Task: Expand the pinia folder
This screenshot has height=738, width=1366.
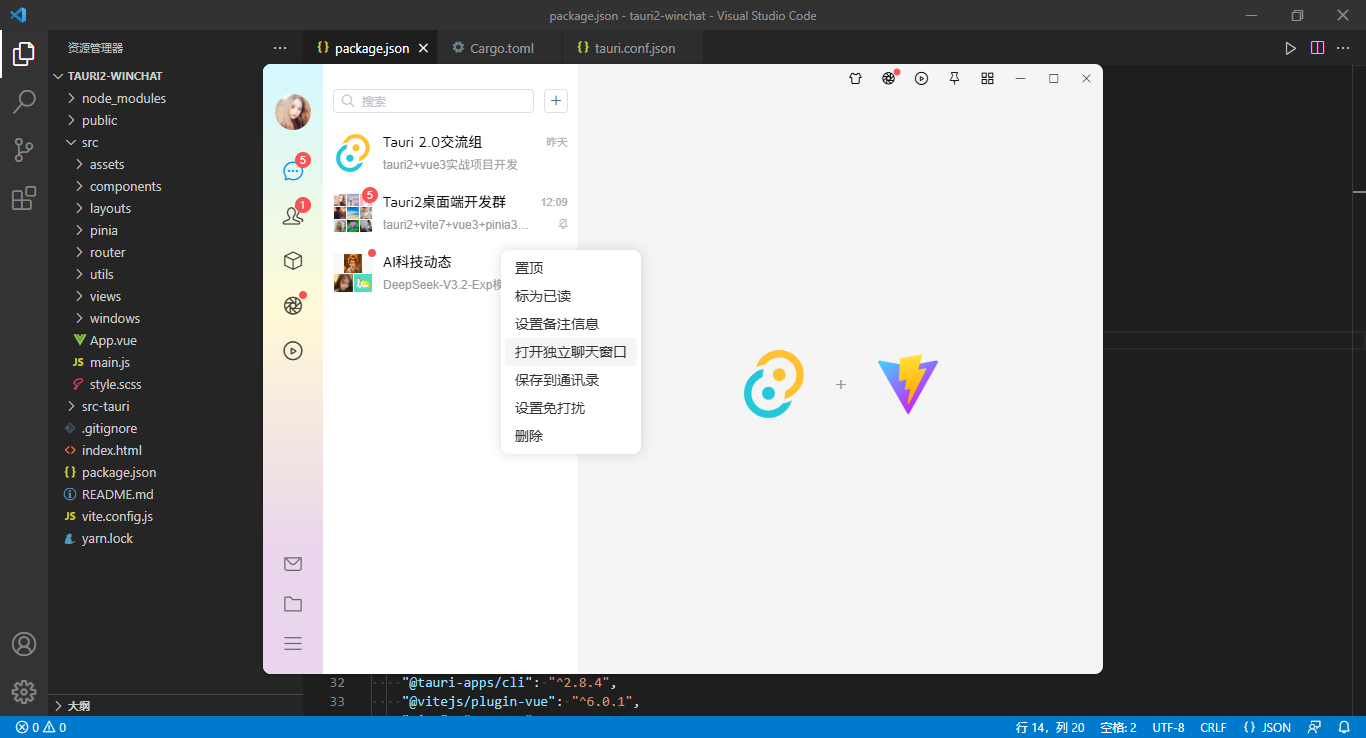Action: (176, 230)
